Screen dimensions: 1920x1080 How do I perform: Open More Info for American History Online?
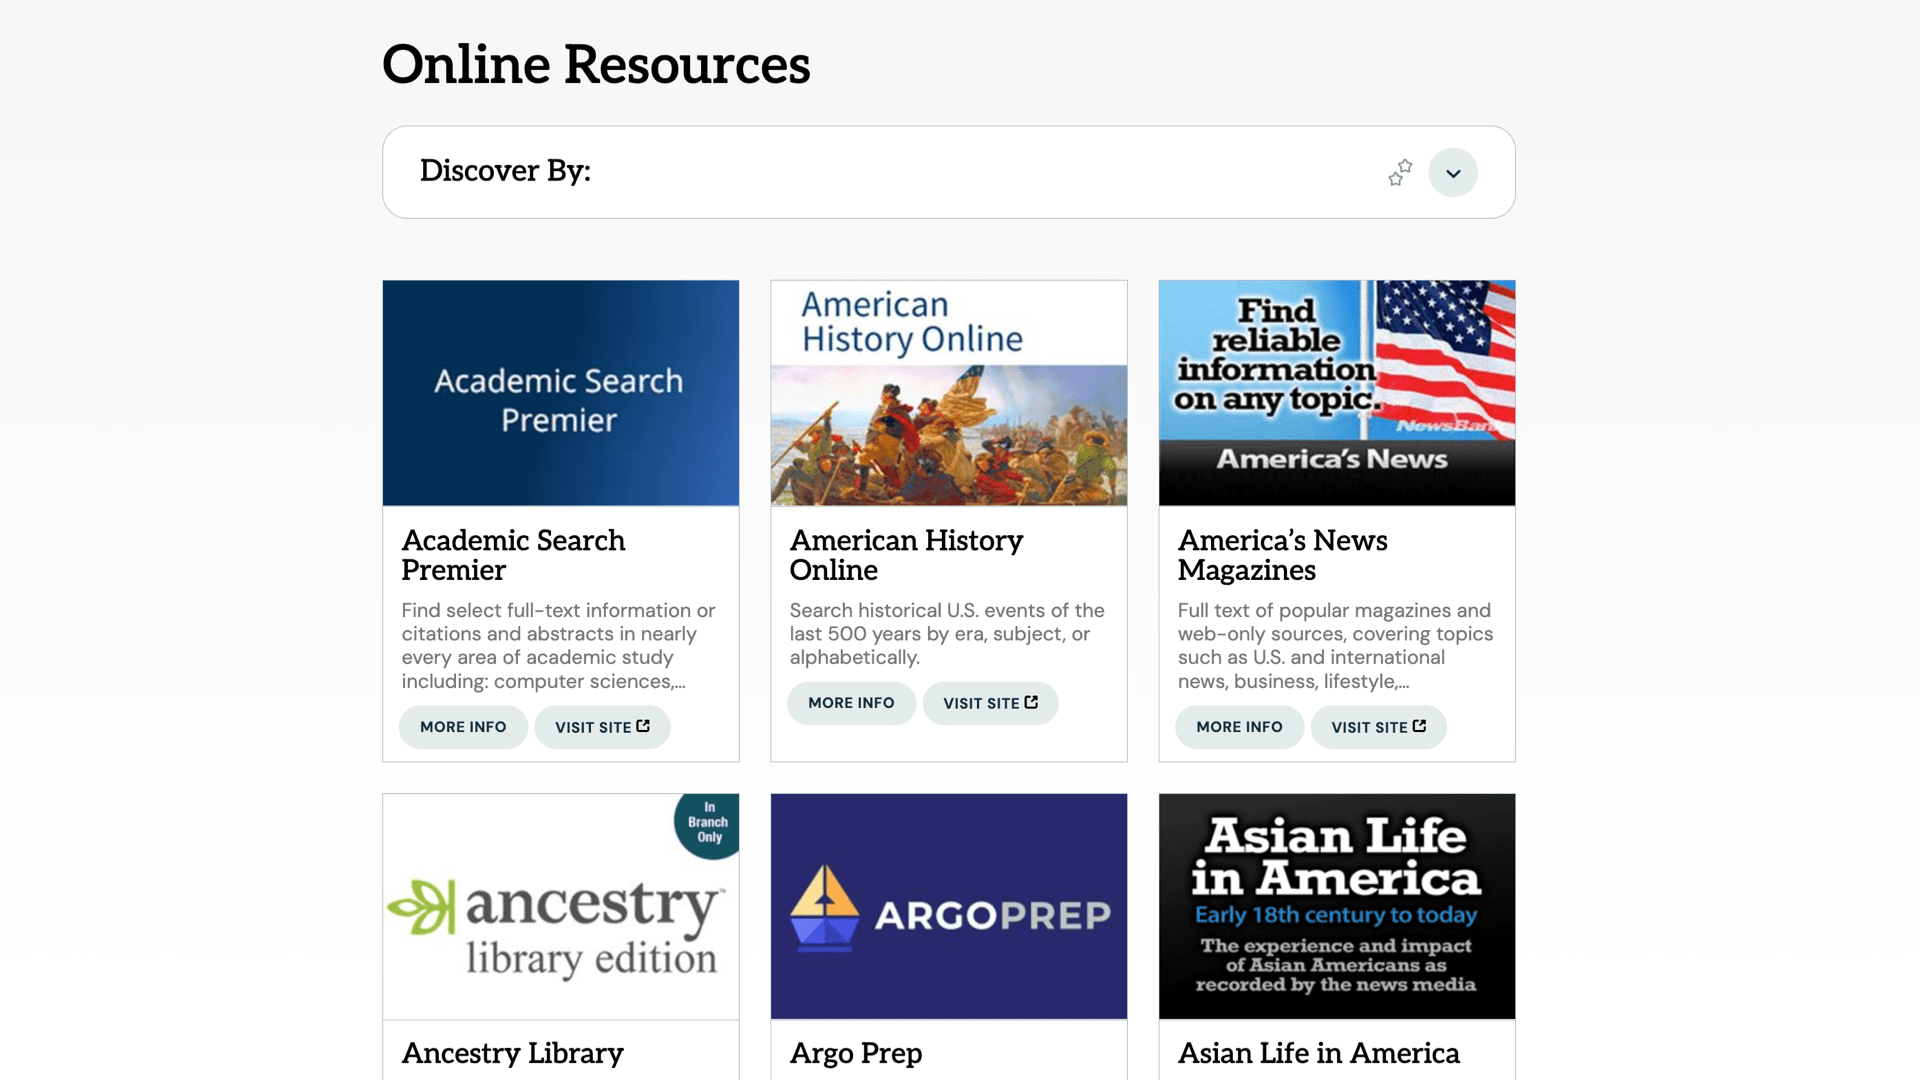pos(851,703)
